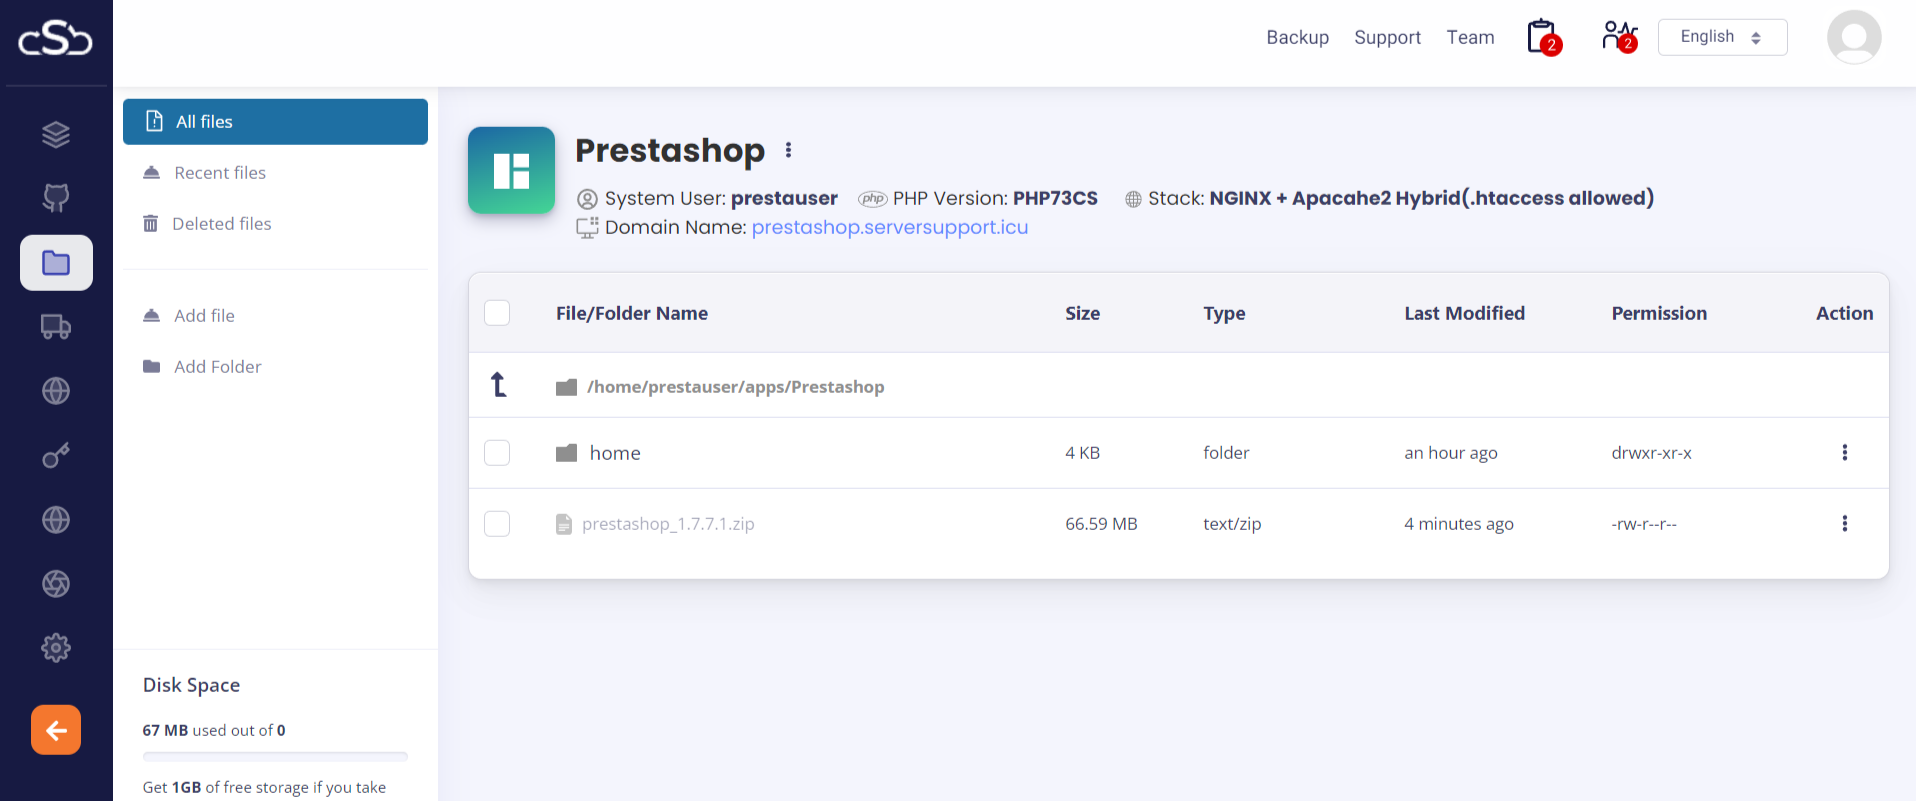The width and height of the screenshot is (1916, 801).
Task: Select the prestashop_1.7.7.1.zip checkbox
Action: coord(497,524)
